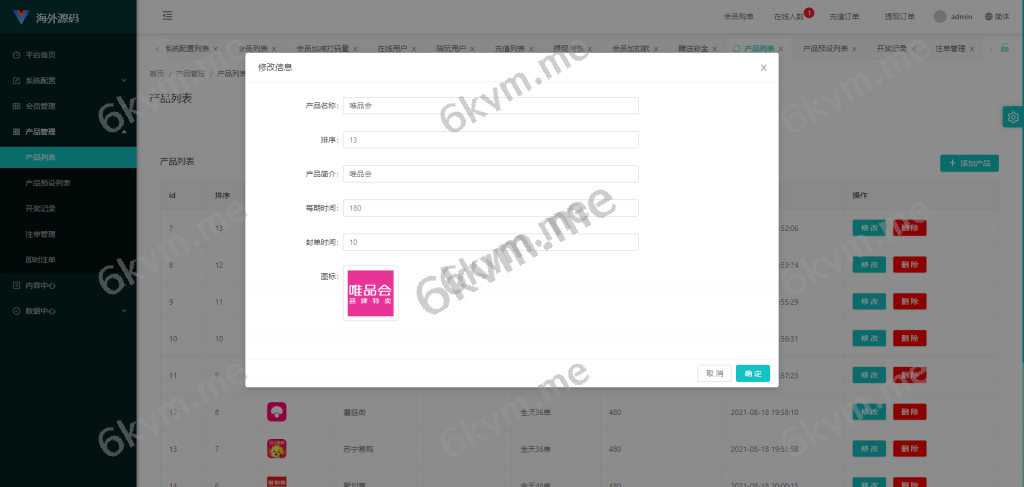Click the 排序 field showing 13

(x=490, y=140)
